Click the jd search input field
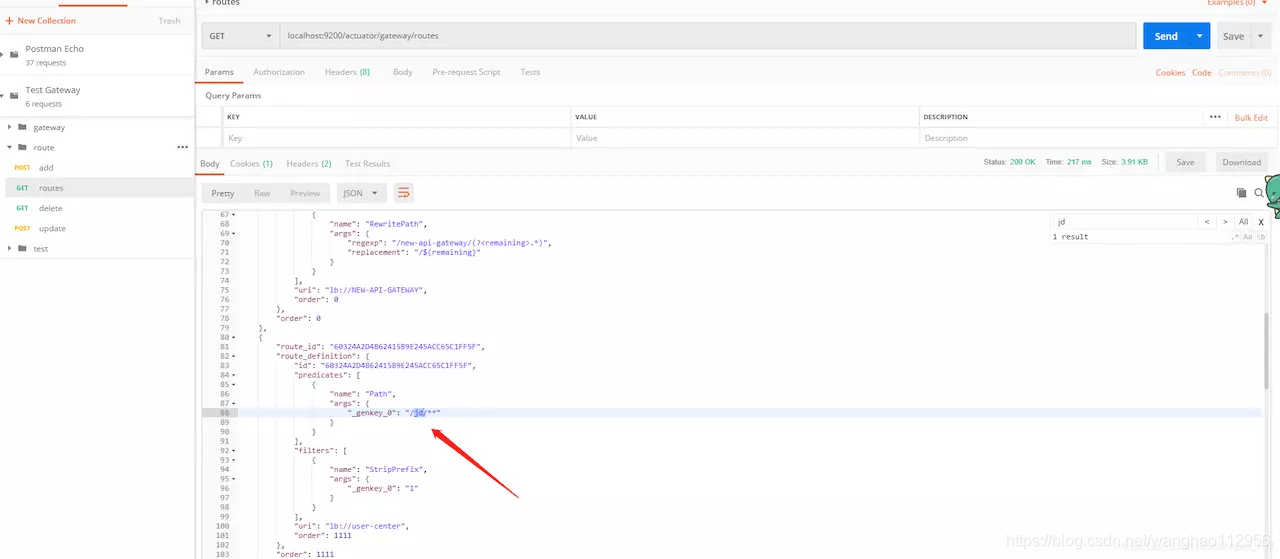This screenshot has height=559, width=1280. click(1124, 222)
